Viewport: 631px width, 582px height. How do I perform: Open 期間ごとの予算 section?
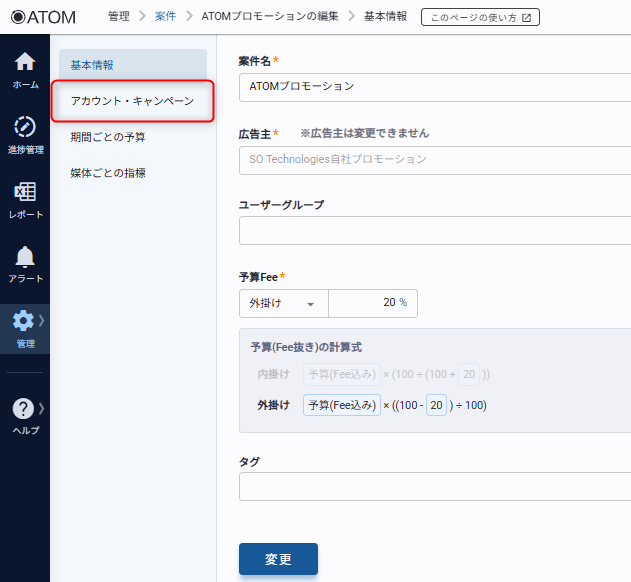coord(108,137)
